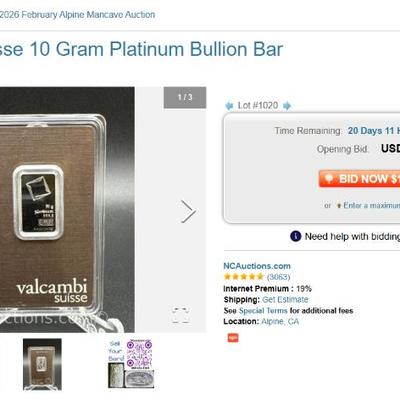Image resolution: width=400 pixels, height=400 pixels.
Task: Go to previous lot with left arrow
Action: [229, 106]
